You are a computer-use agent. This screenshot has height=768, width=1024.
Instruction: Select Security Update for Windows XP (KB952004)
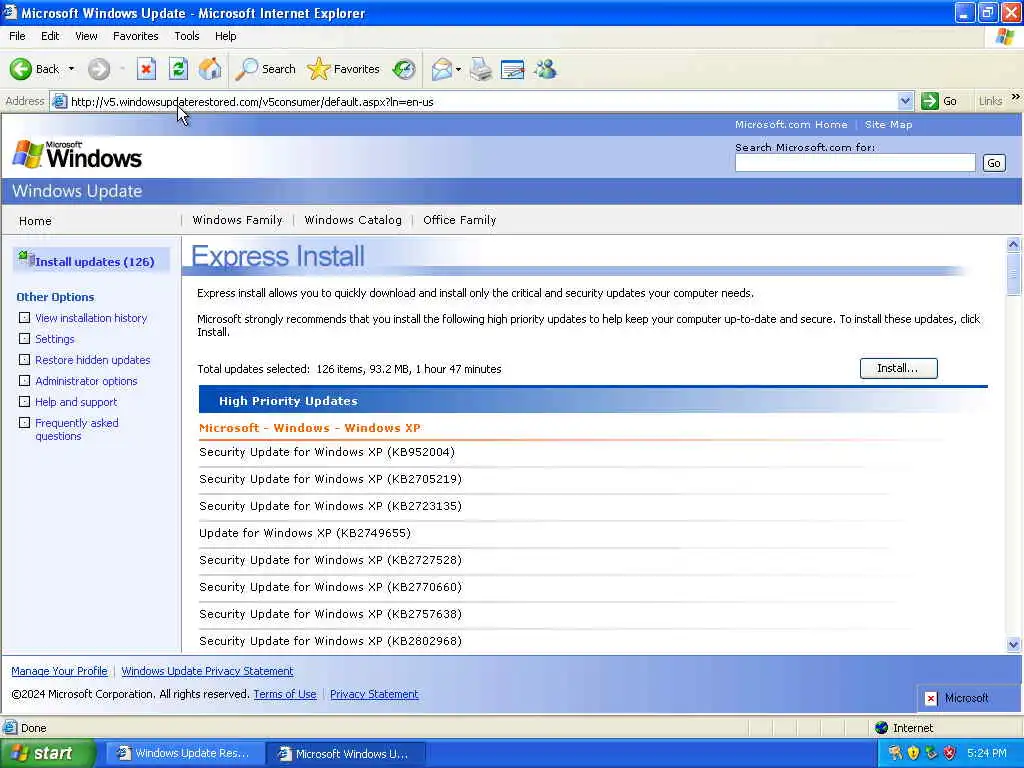[327, 452]
